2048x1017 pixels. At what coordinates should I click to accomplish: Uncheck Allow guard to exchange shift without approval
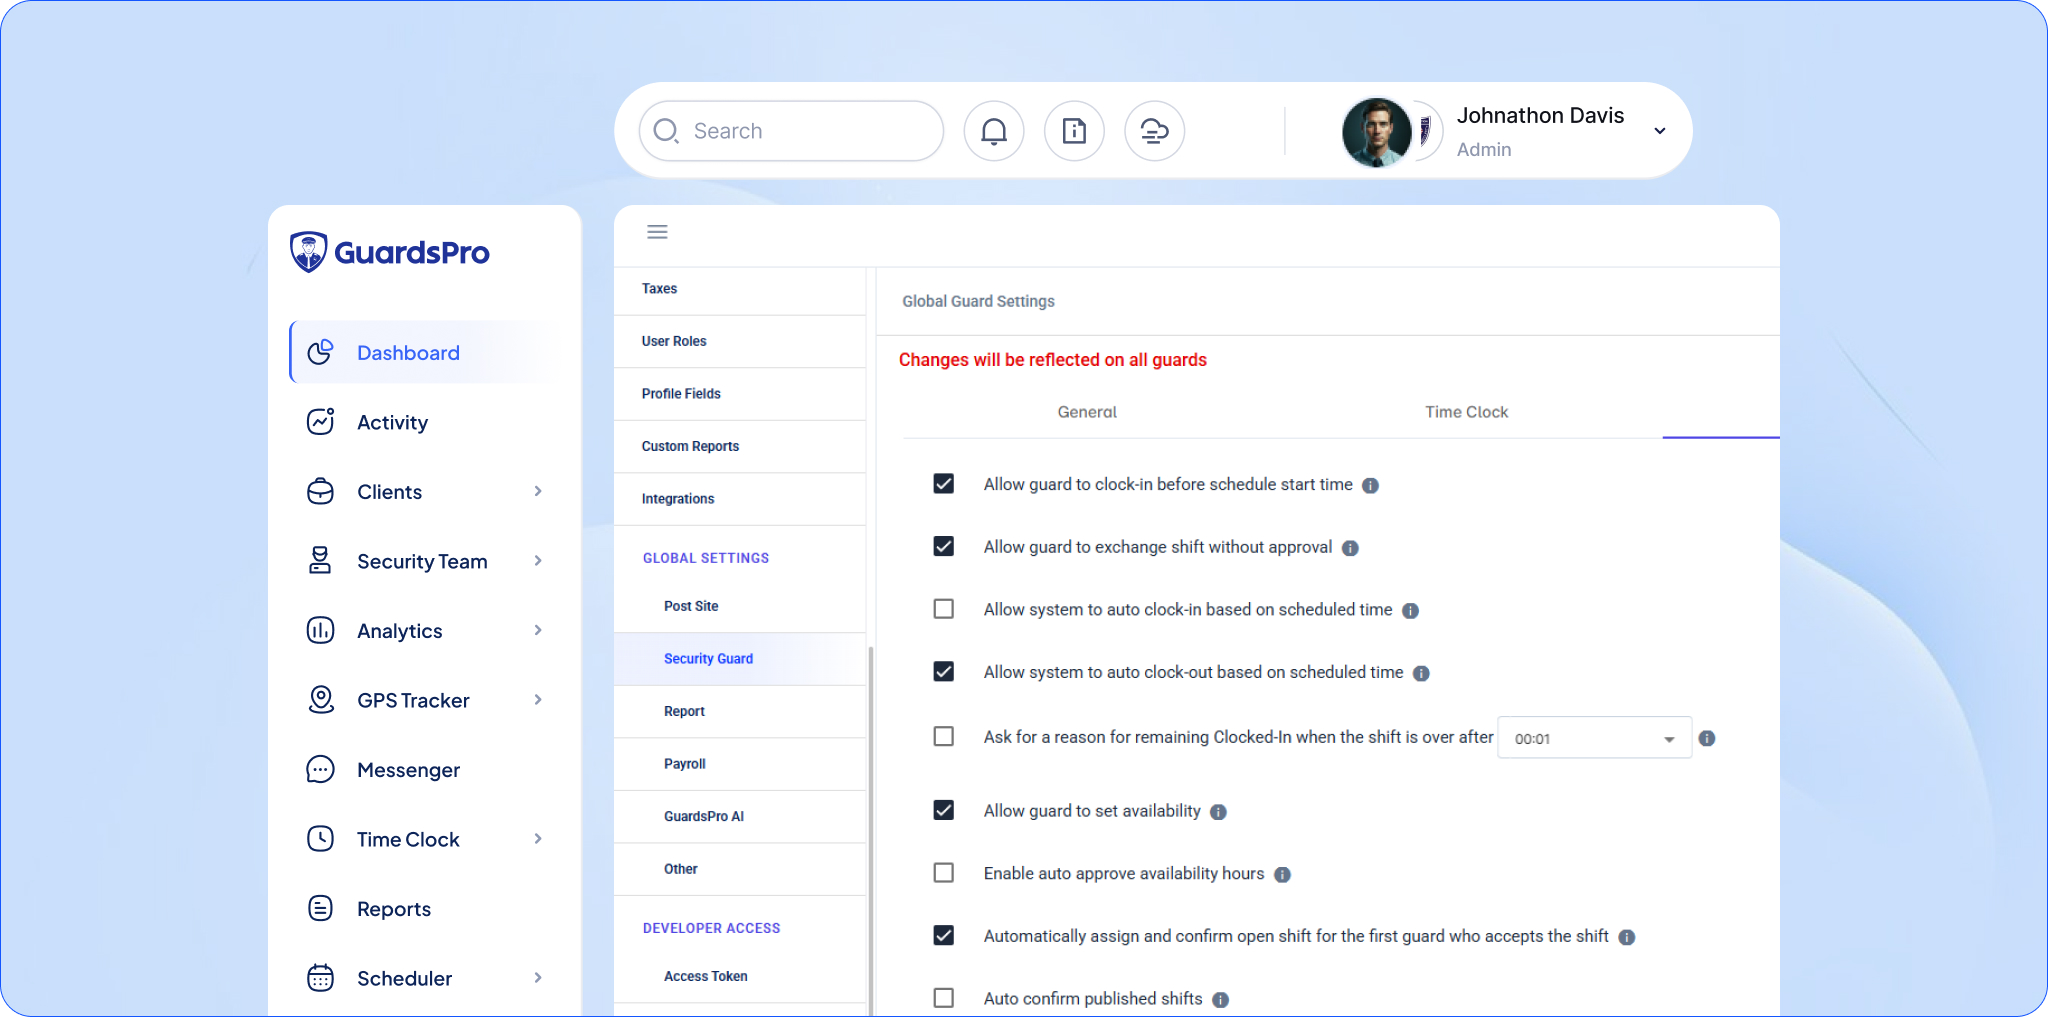coord(943,546)
